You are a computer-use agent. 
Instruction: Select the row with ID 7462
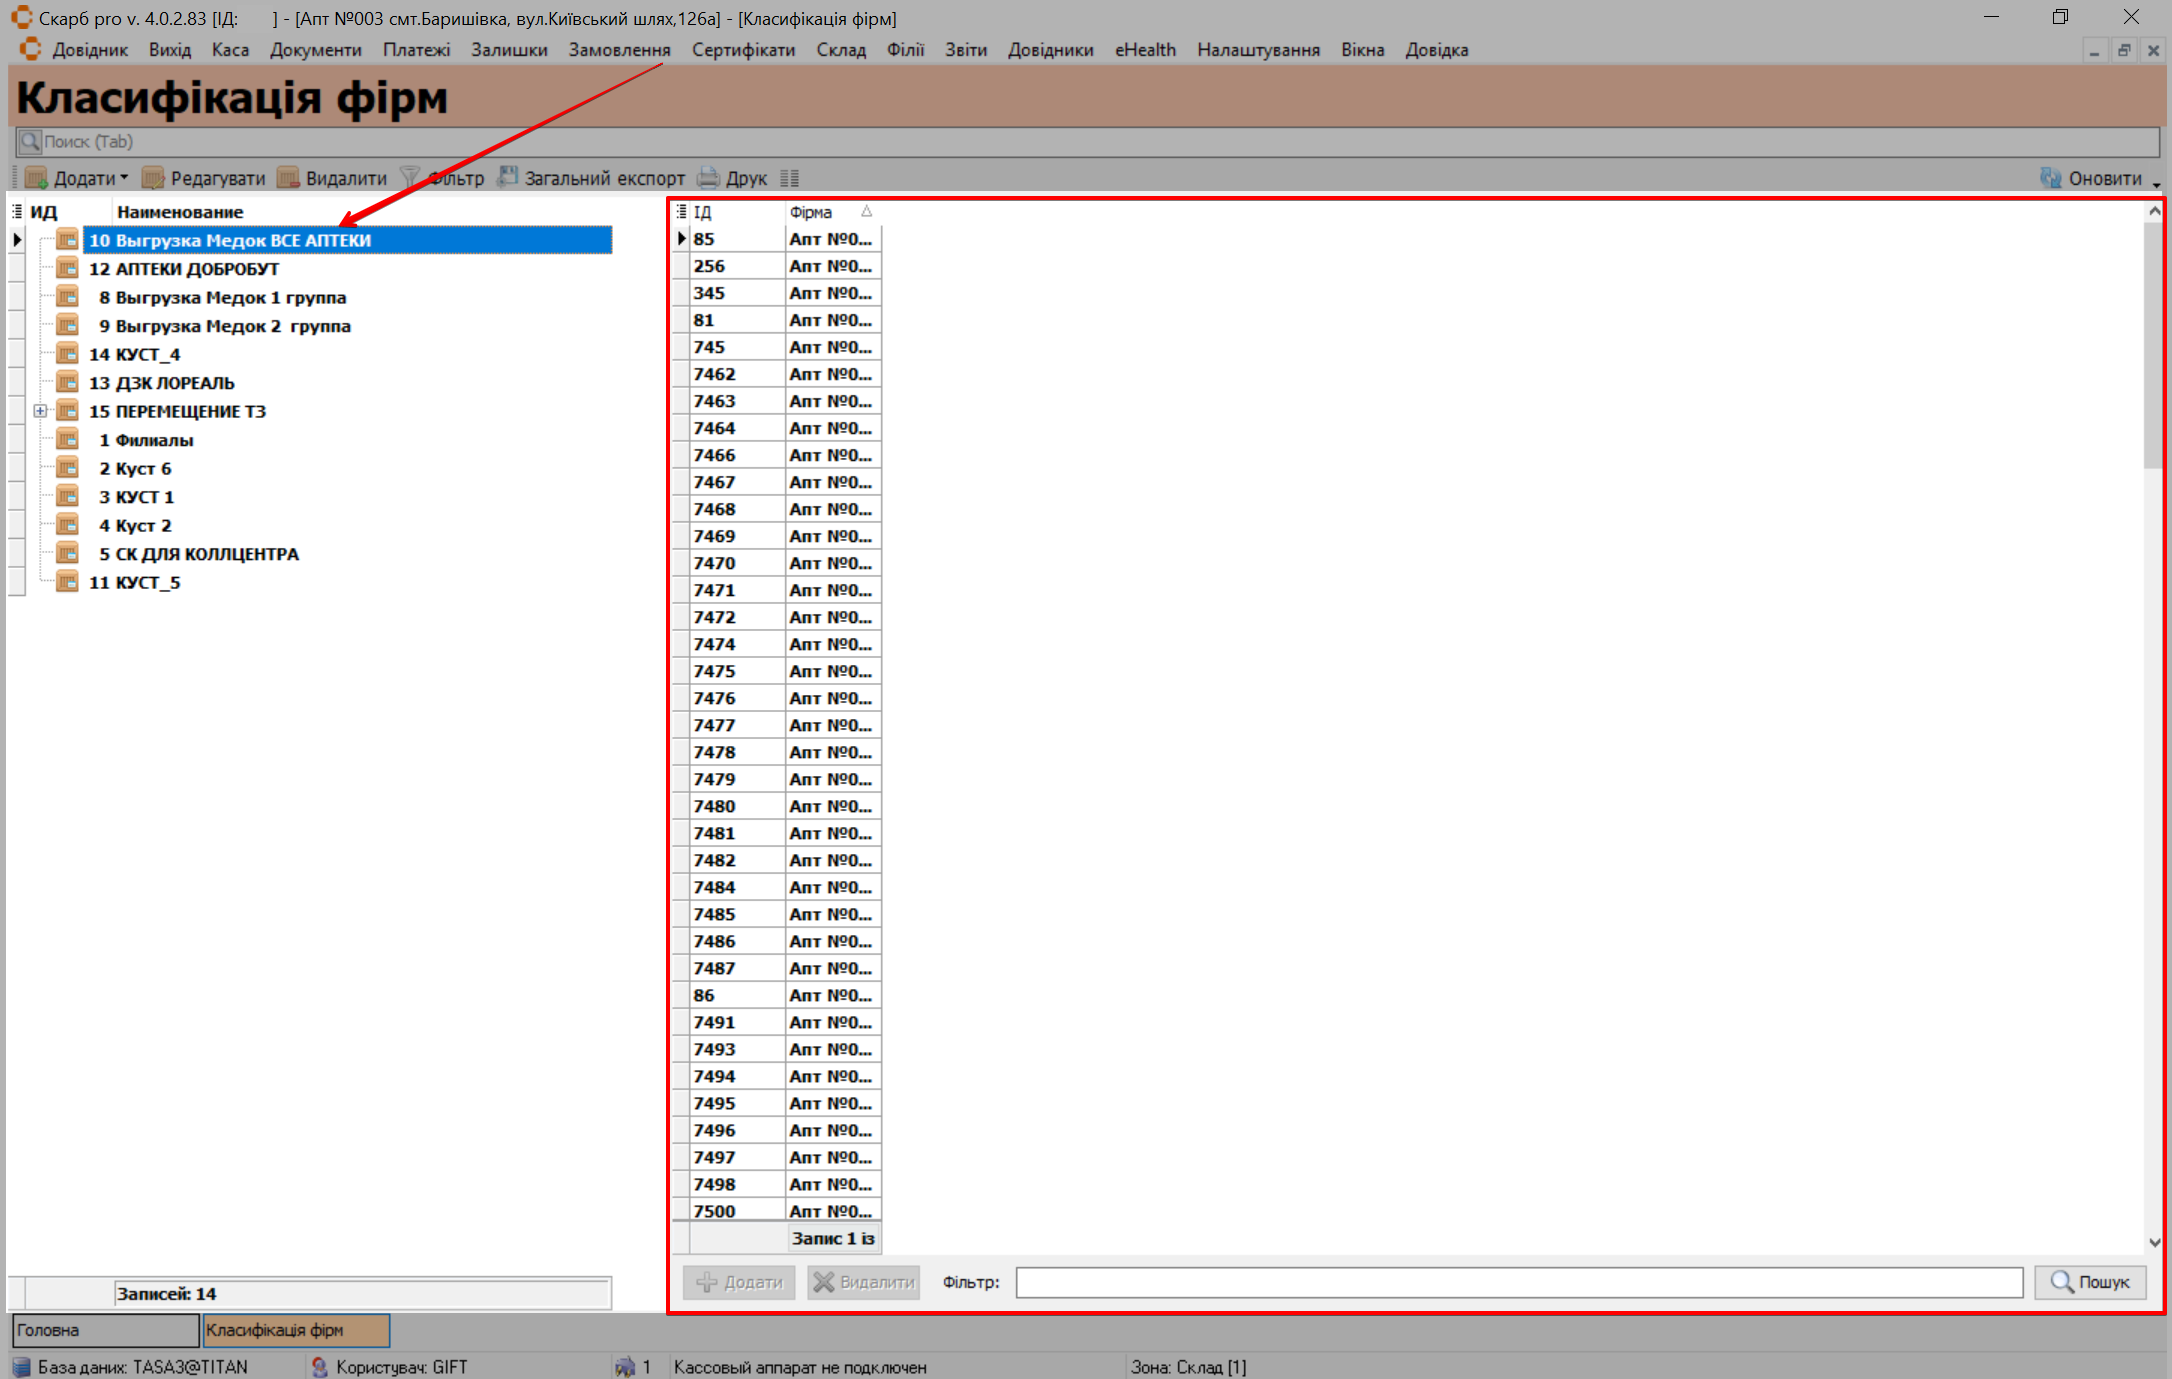(x=714, y=374)
